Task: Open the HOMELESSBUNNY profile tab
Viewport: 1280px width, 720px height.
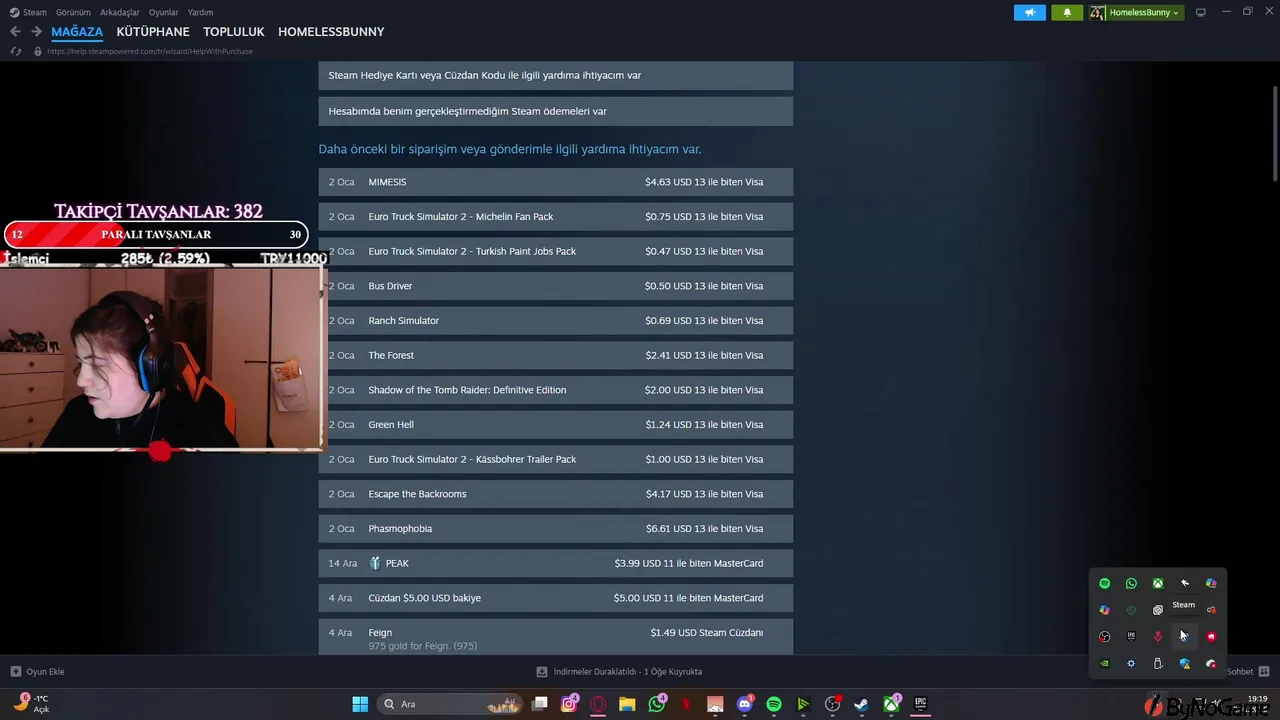Action: coord(331,32)
